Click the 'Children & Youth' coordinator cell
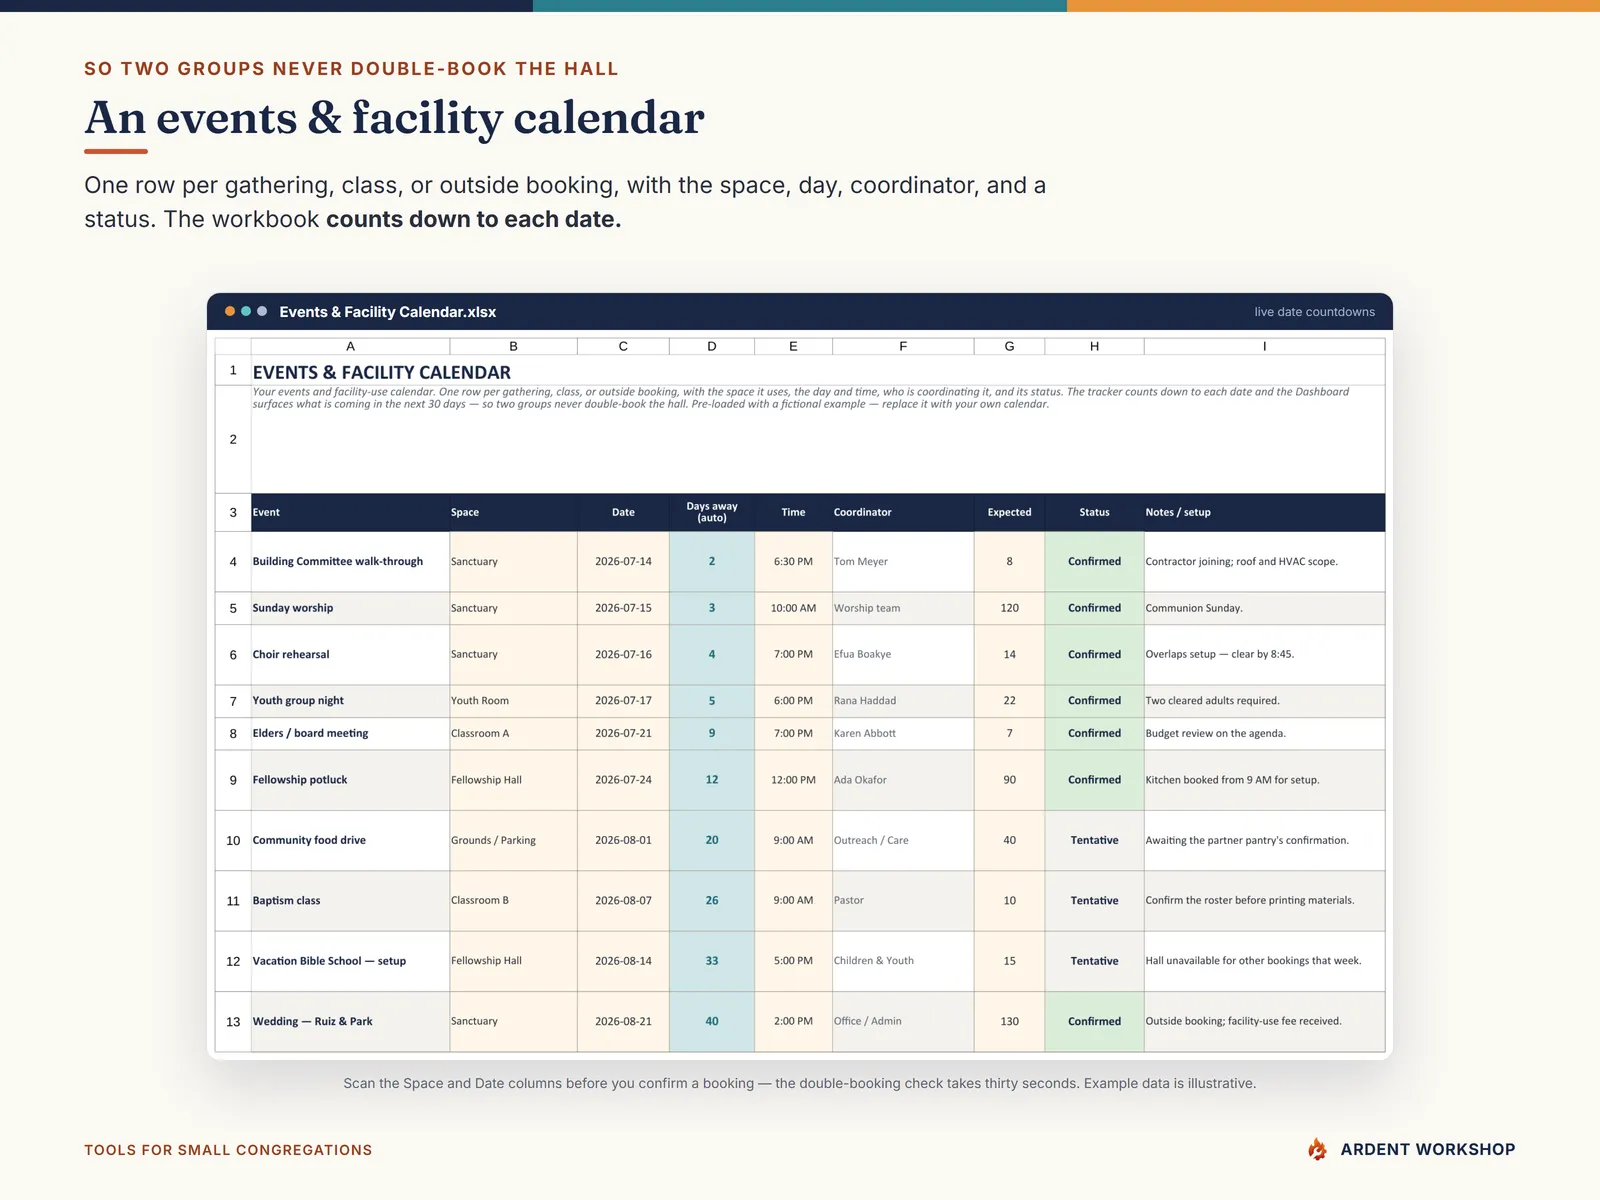Image resolution: width=1600 pixels, height=1200 pixels. [903, 961]
